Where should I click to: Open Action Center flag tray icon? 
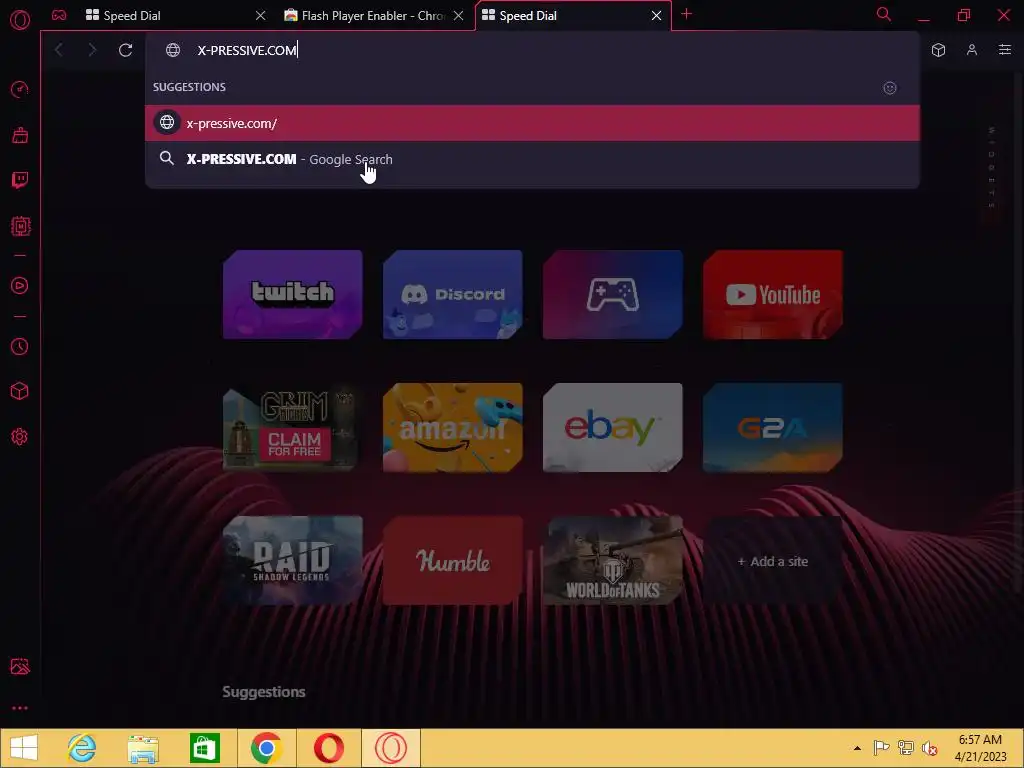(882, 748)
